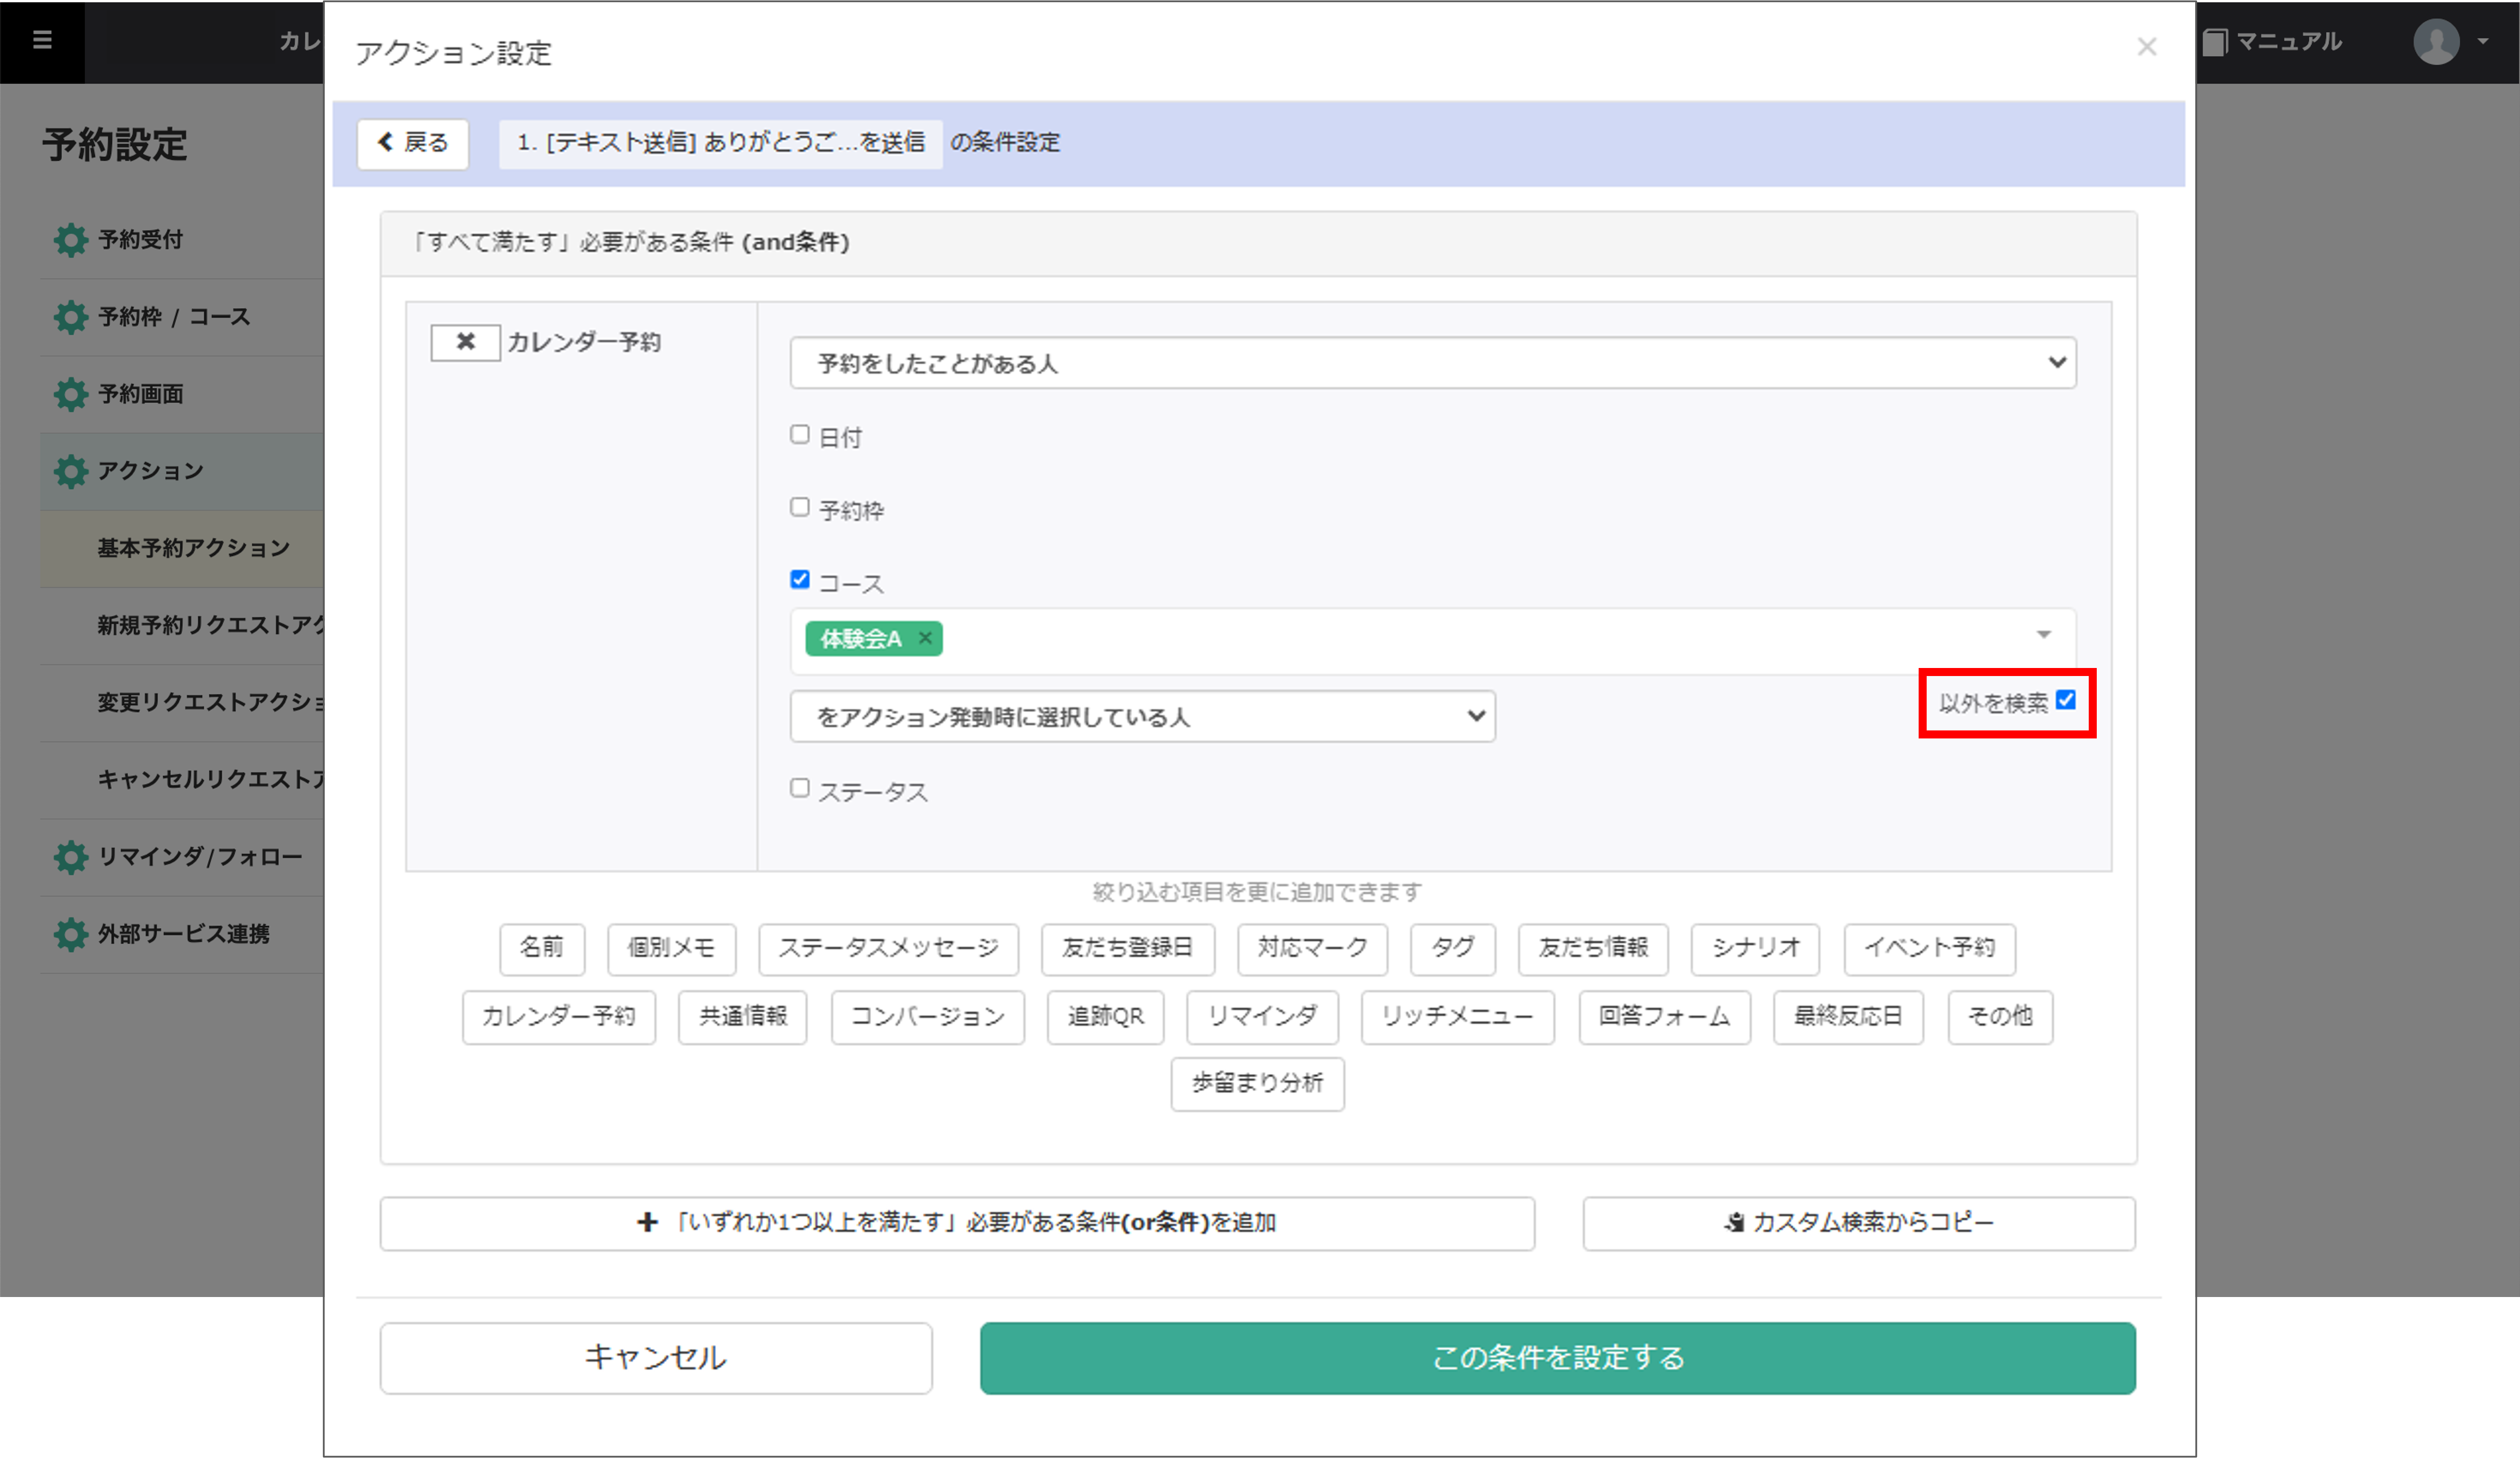Add the 追跡QR filter
Screen dimensions: 2520x1458
tap(1105, 1017)
